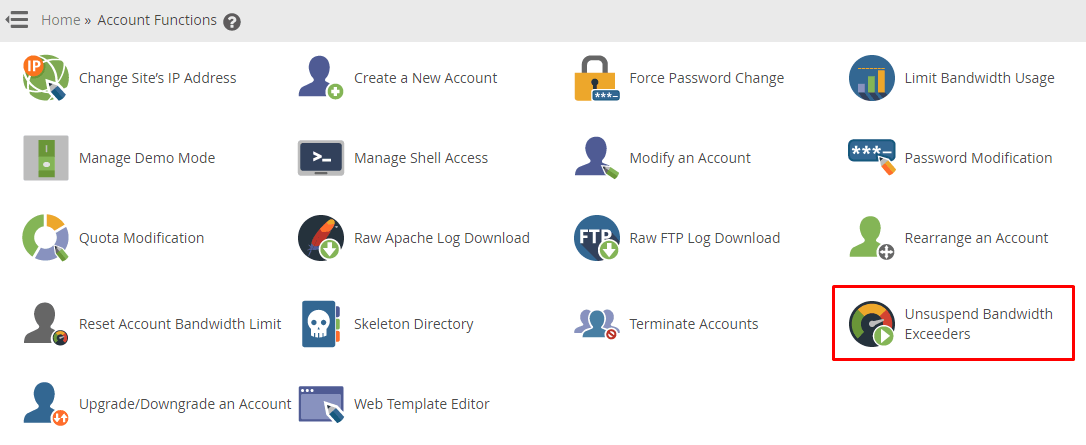This screenshot has width=1086, height=445.
Task: Click the Skeleton Directory skull icon
Action: [x=321, y=324]
